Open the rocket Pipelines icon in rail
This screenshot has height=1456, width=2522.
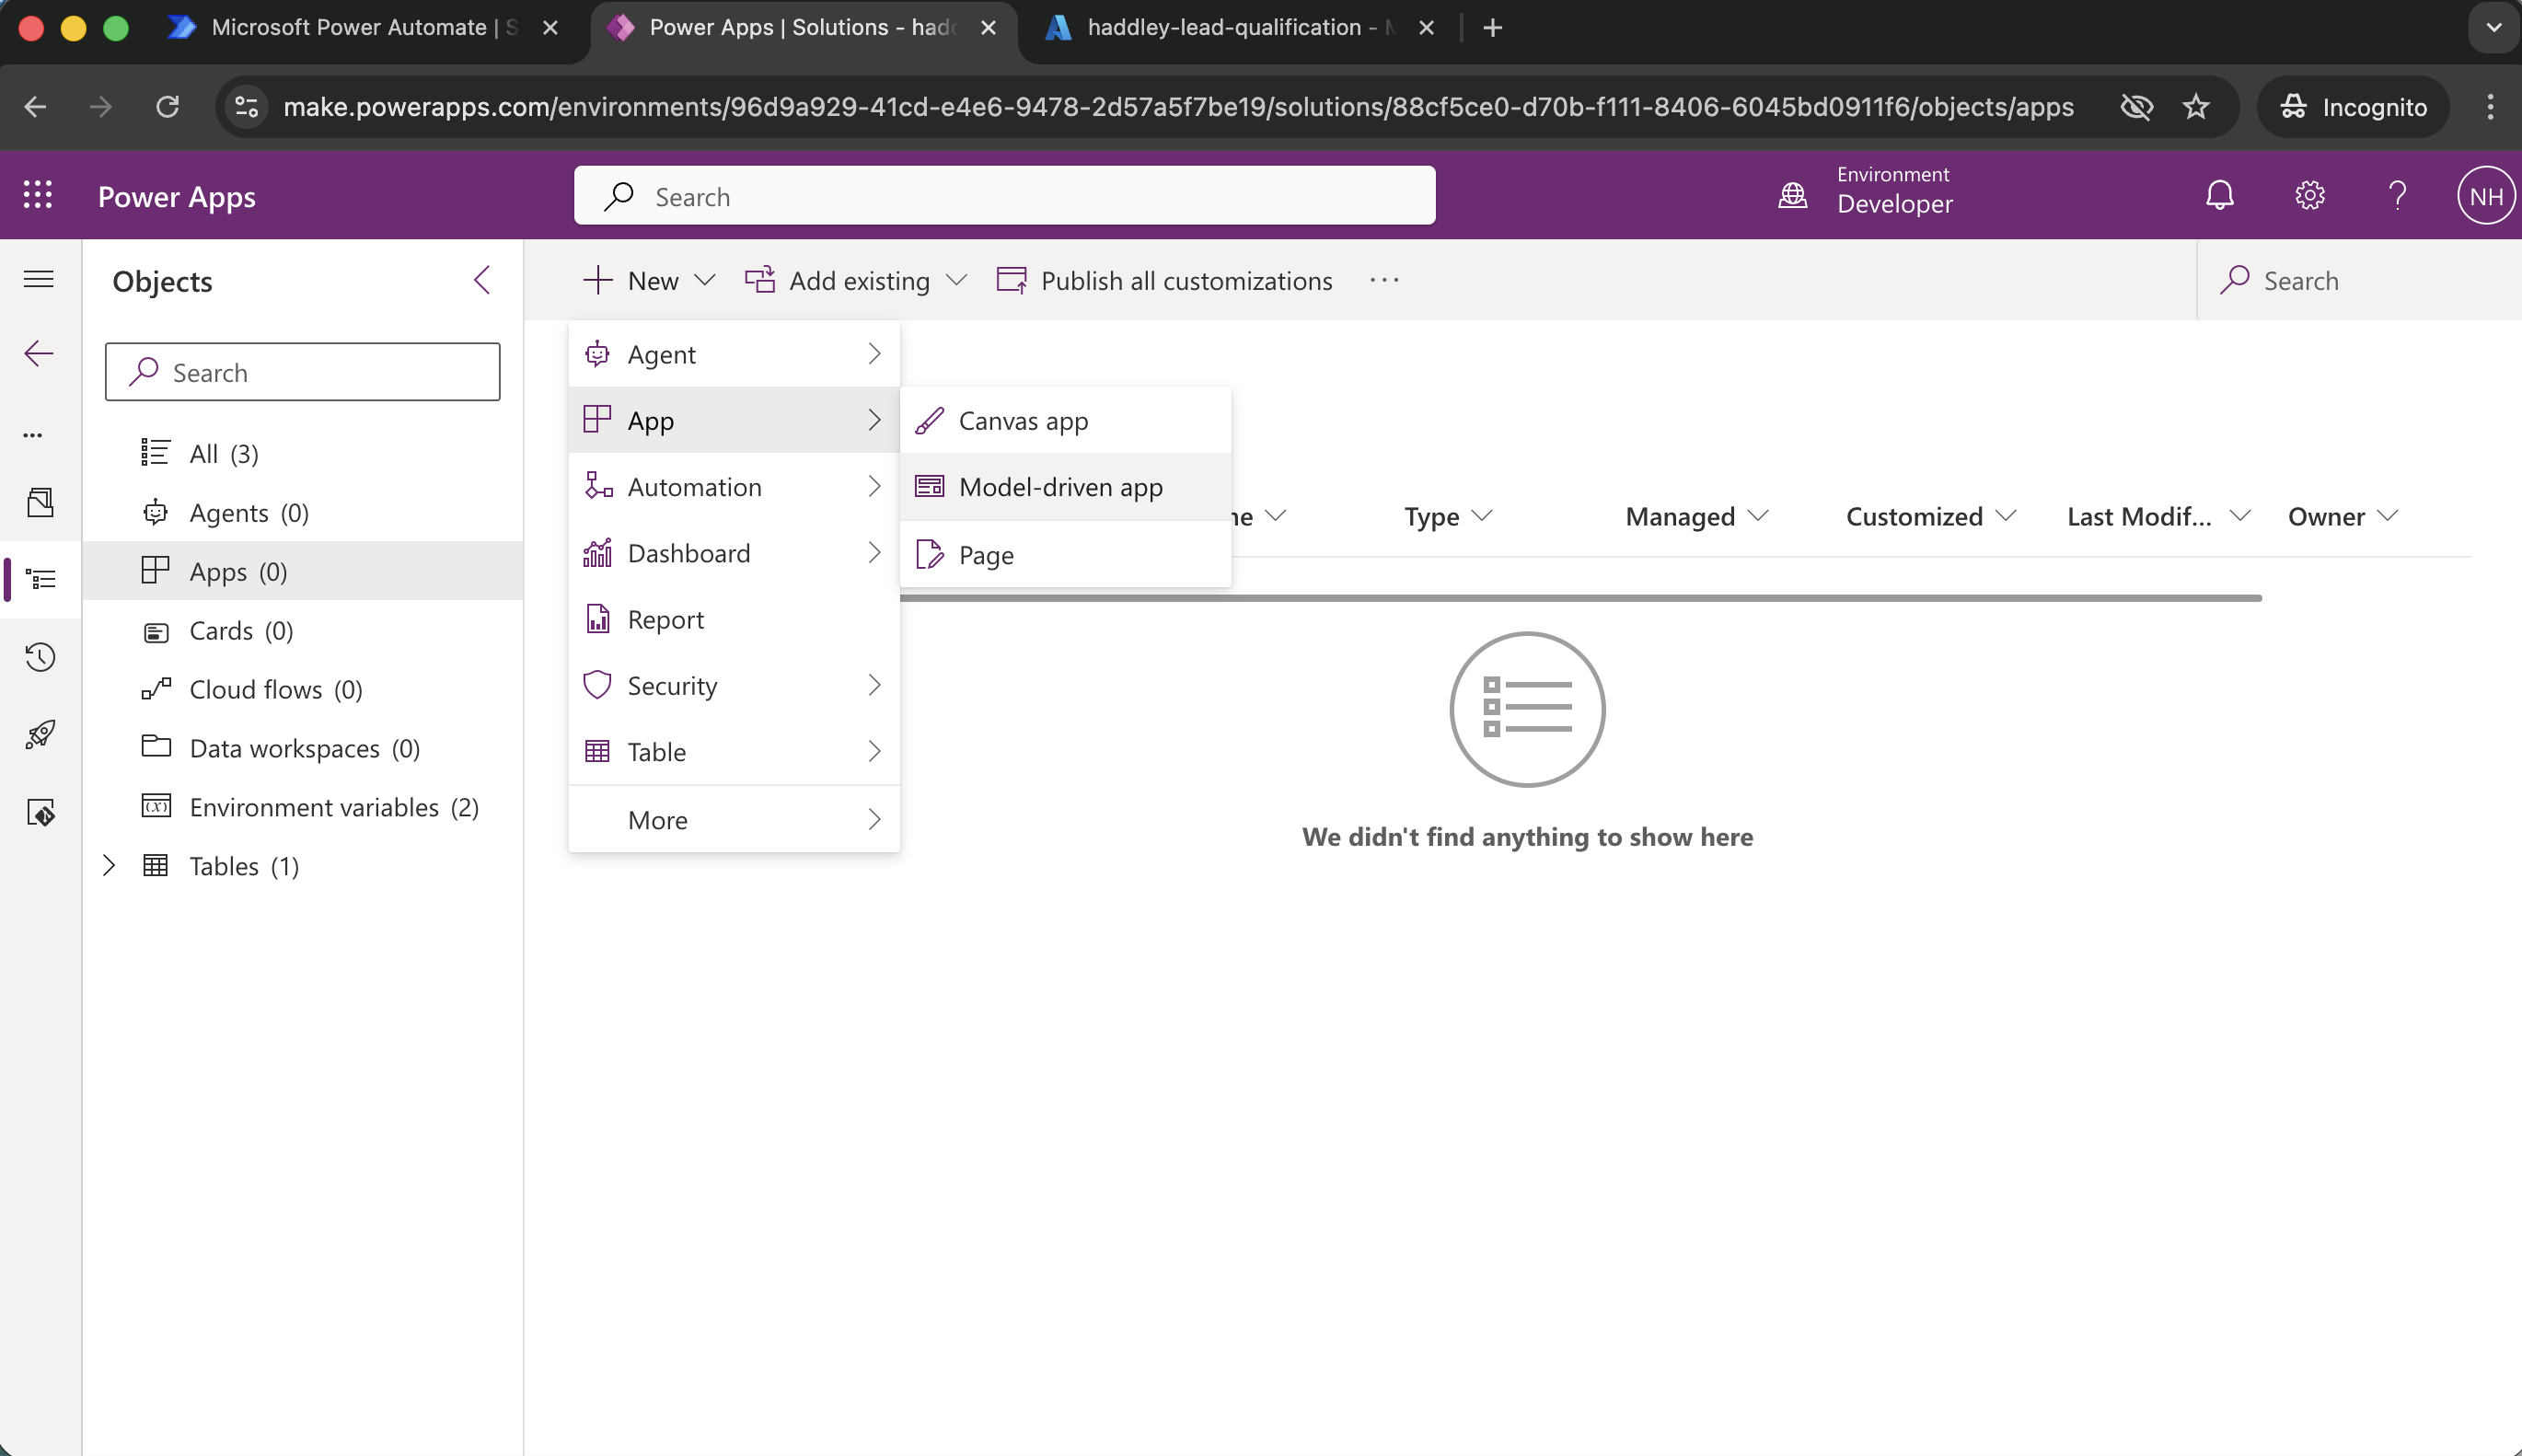click(40, 735)
